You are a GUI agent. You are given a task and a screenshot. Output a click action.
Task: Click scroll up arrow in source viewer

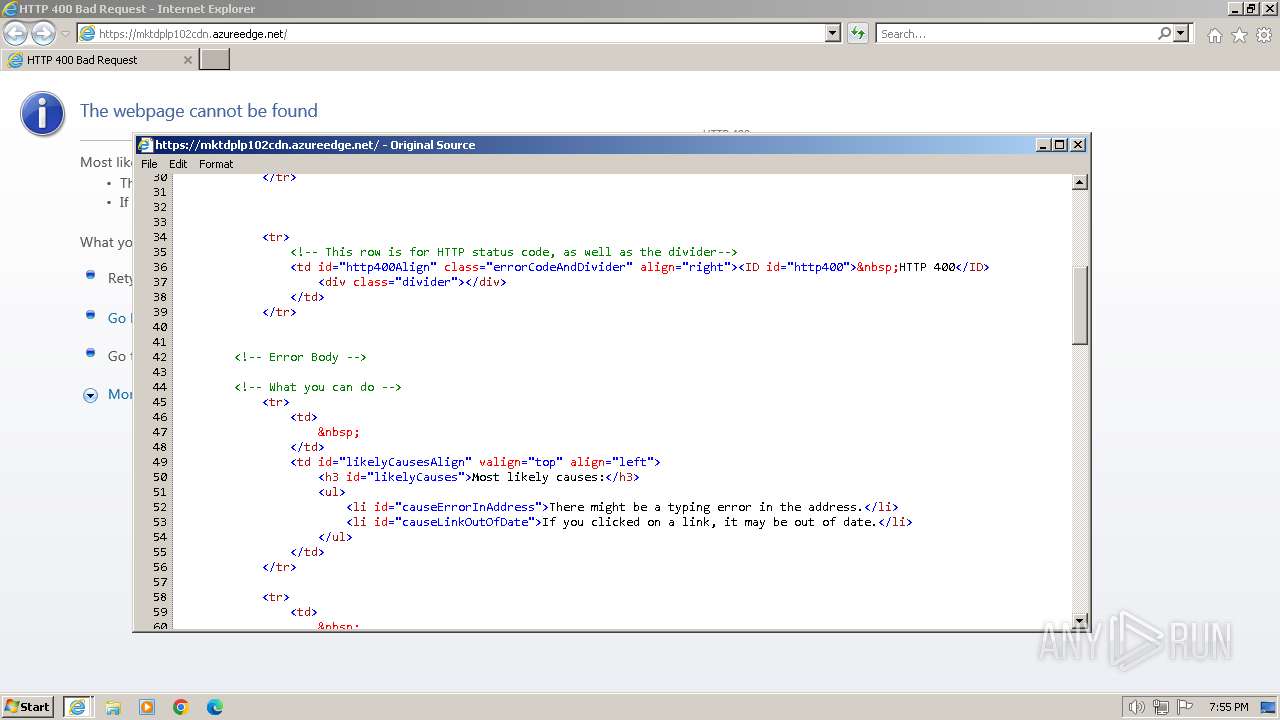1080,182
